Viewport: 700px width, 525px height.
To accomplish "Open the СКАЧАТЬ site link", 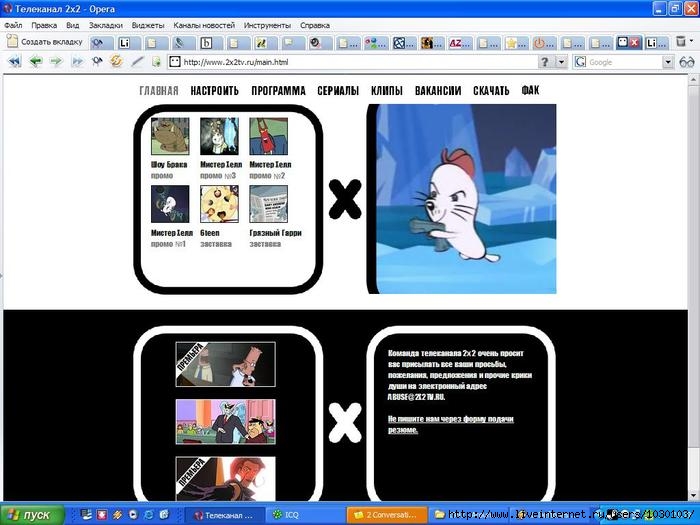I will click(491, 91).
